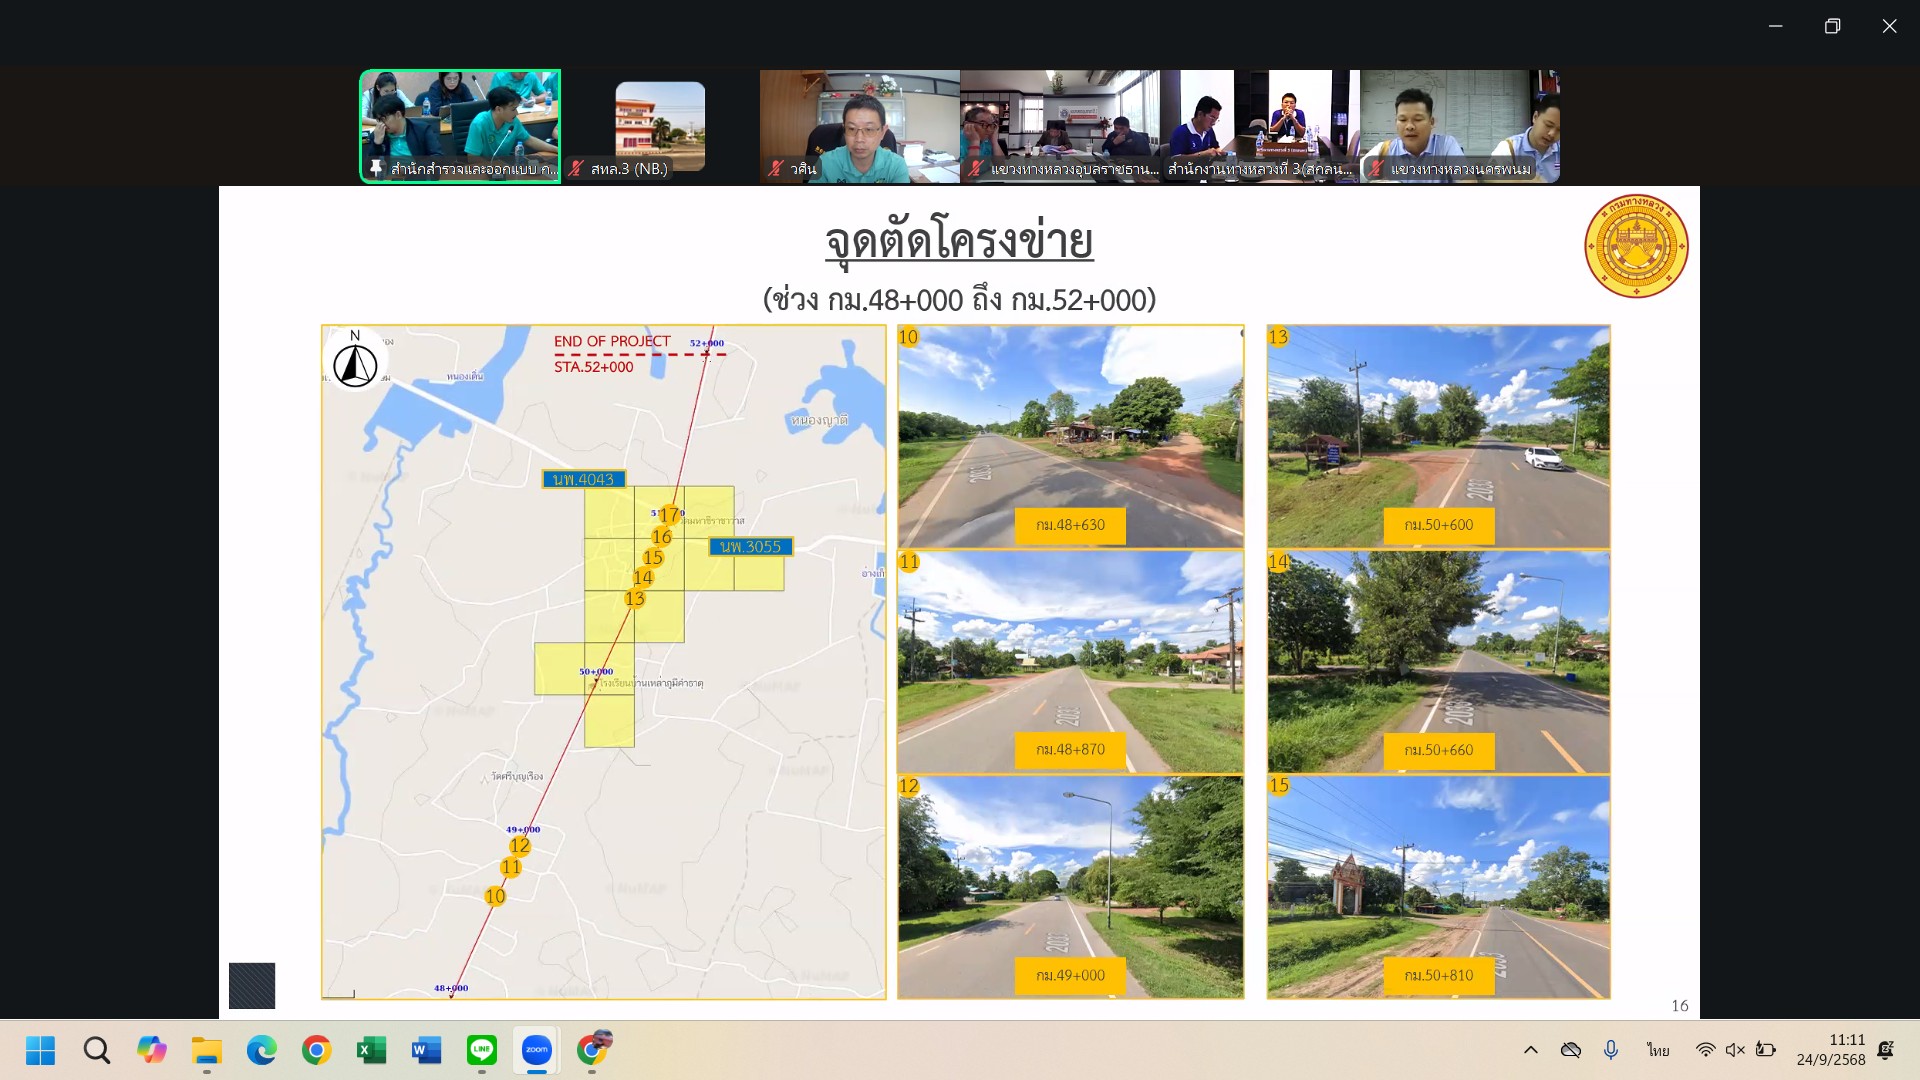Launch Microsoft Excel from taskbar
1920x1080 pixels.
(x=371, y=1050)
